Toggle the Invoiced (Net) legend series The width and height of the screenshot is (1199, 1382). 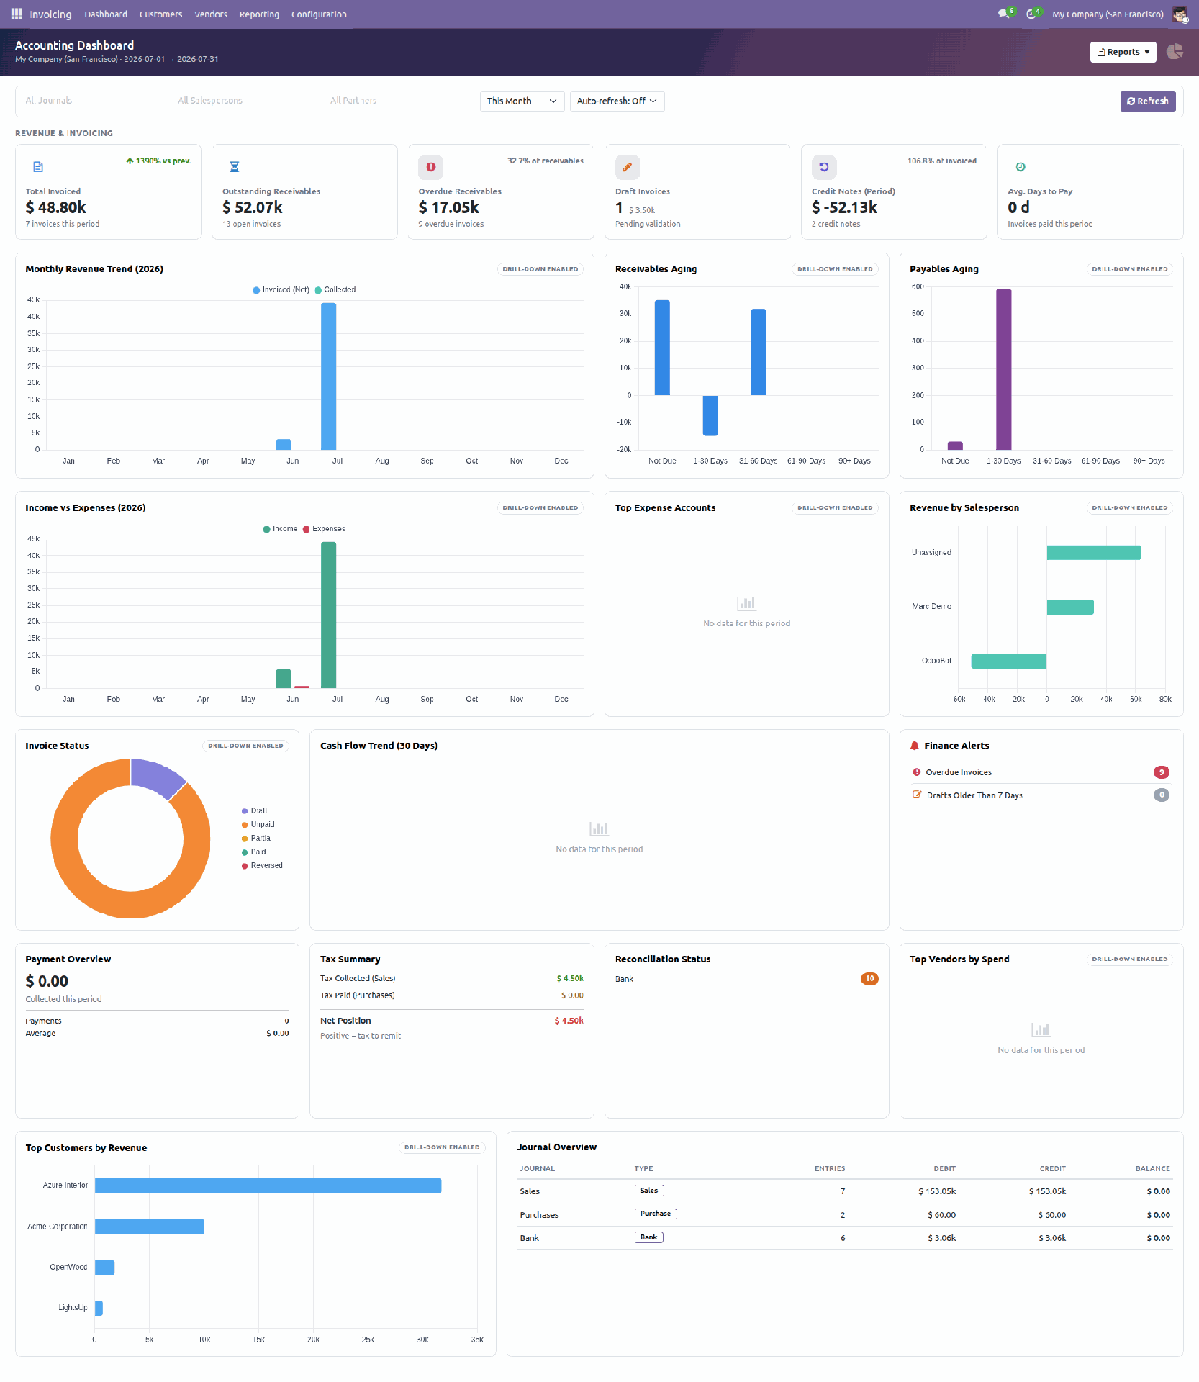pyautogui.click(x=281, y=290)
